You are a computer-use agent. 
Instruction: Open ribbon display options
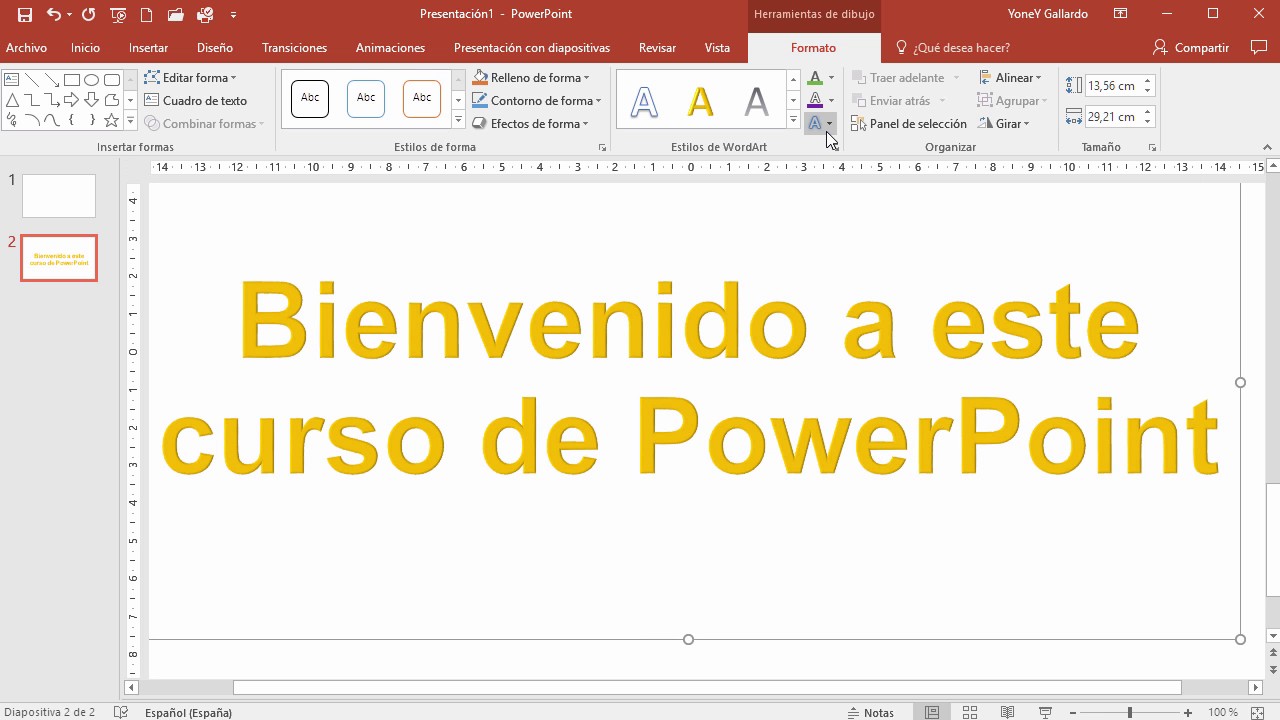pos(1121,14)
